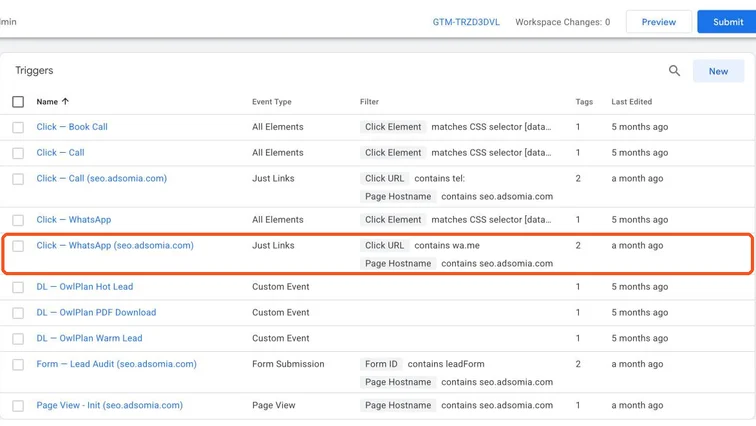Image resolution: width=756 pixels, height=426 pixels.
Task: Tick checkbox for Click — Call (seo.adsomia.com)
Action: [x=18, y=179]
